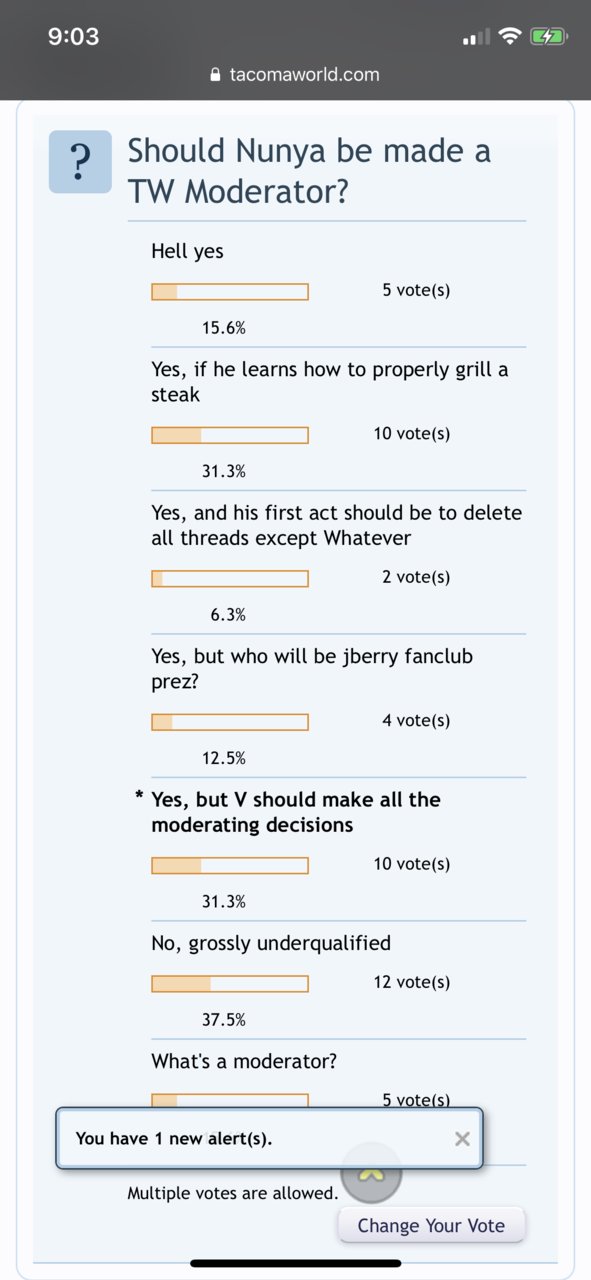Tap the lock icon beside tacomaworld.com
Image resolution: width=591 pixels, height=1280 pixels.
214,75
